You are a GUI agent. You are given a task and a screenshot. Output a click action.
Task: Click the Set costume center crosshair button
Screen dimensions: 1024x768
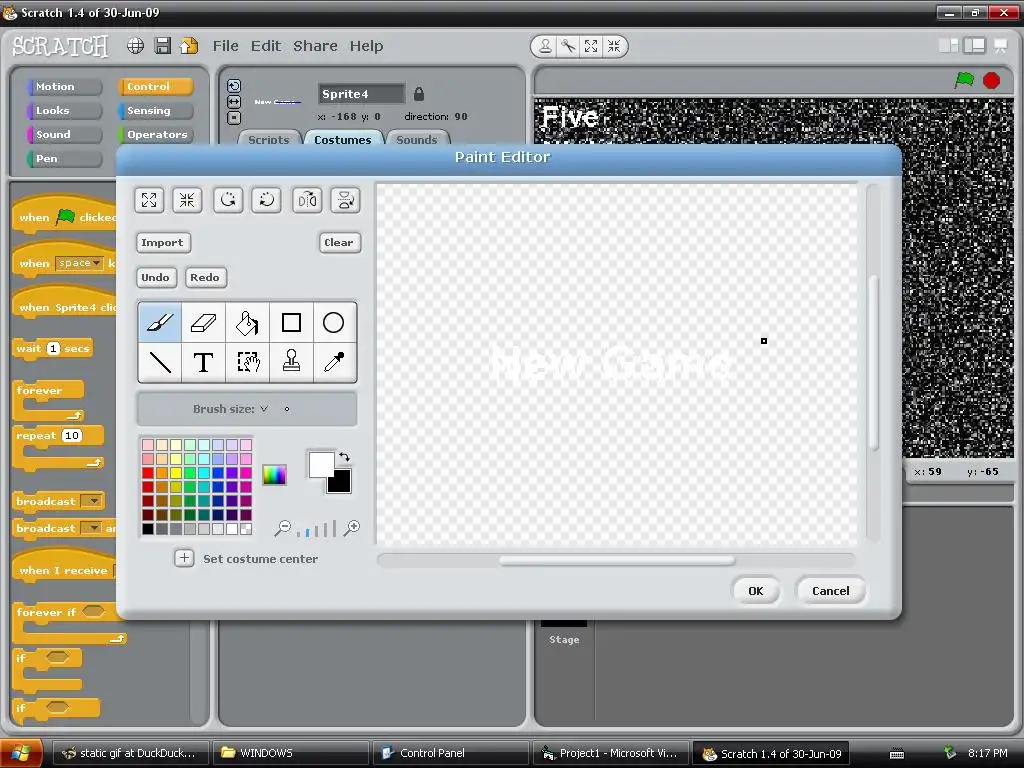tap(184, 558)
